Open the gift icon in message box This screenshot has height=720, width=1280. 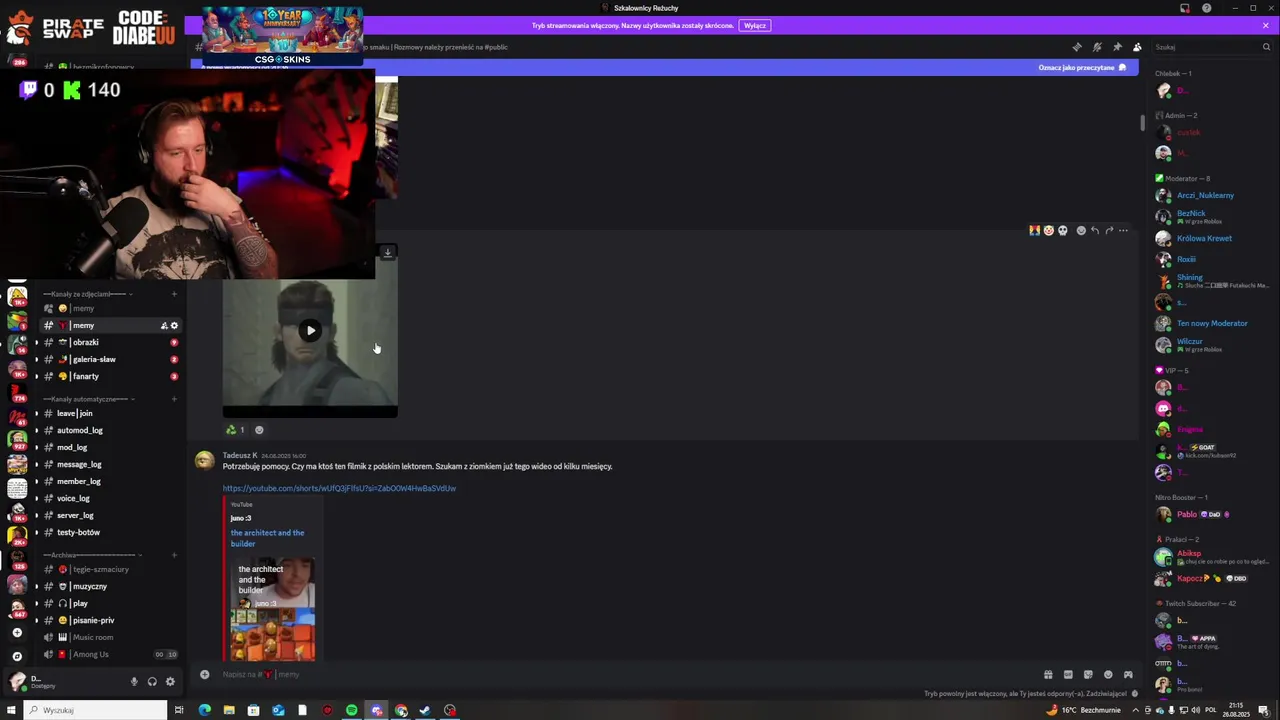1048,675
